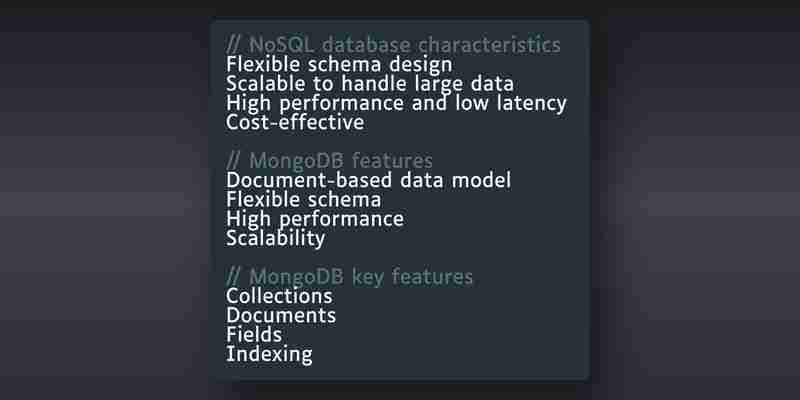
Task: Select High performance and low latency line
Action: 396,103
